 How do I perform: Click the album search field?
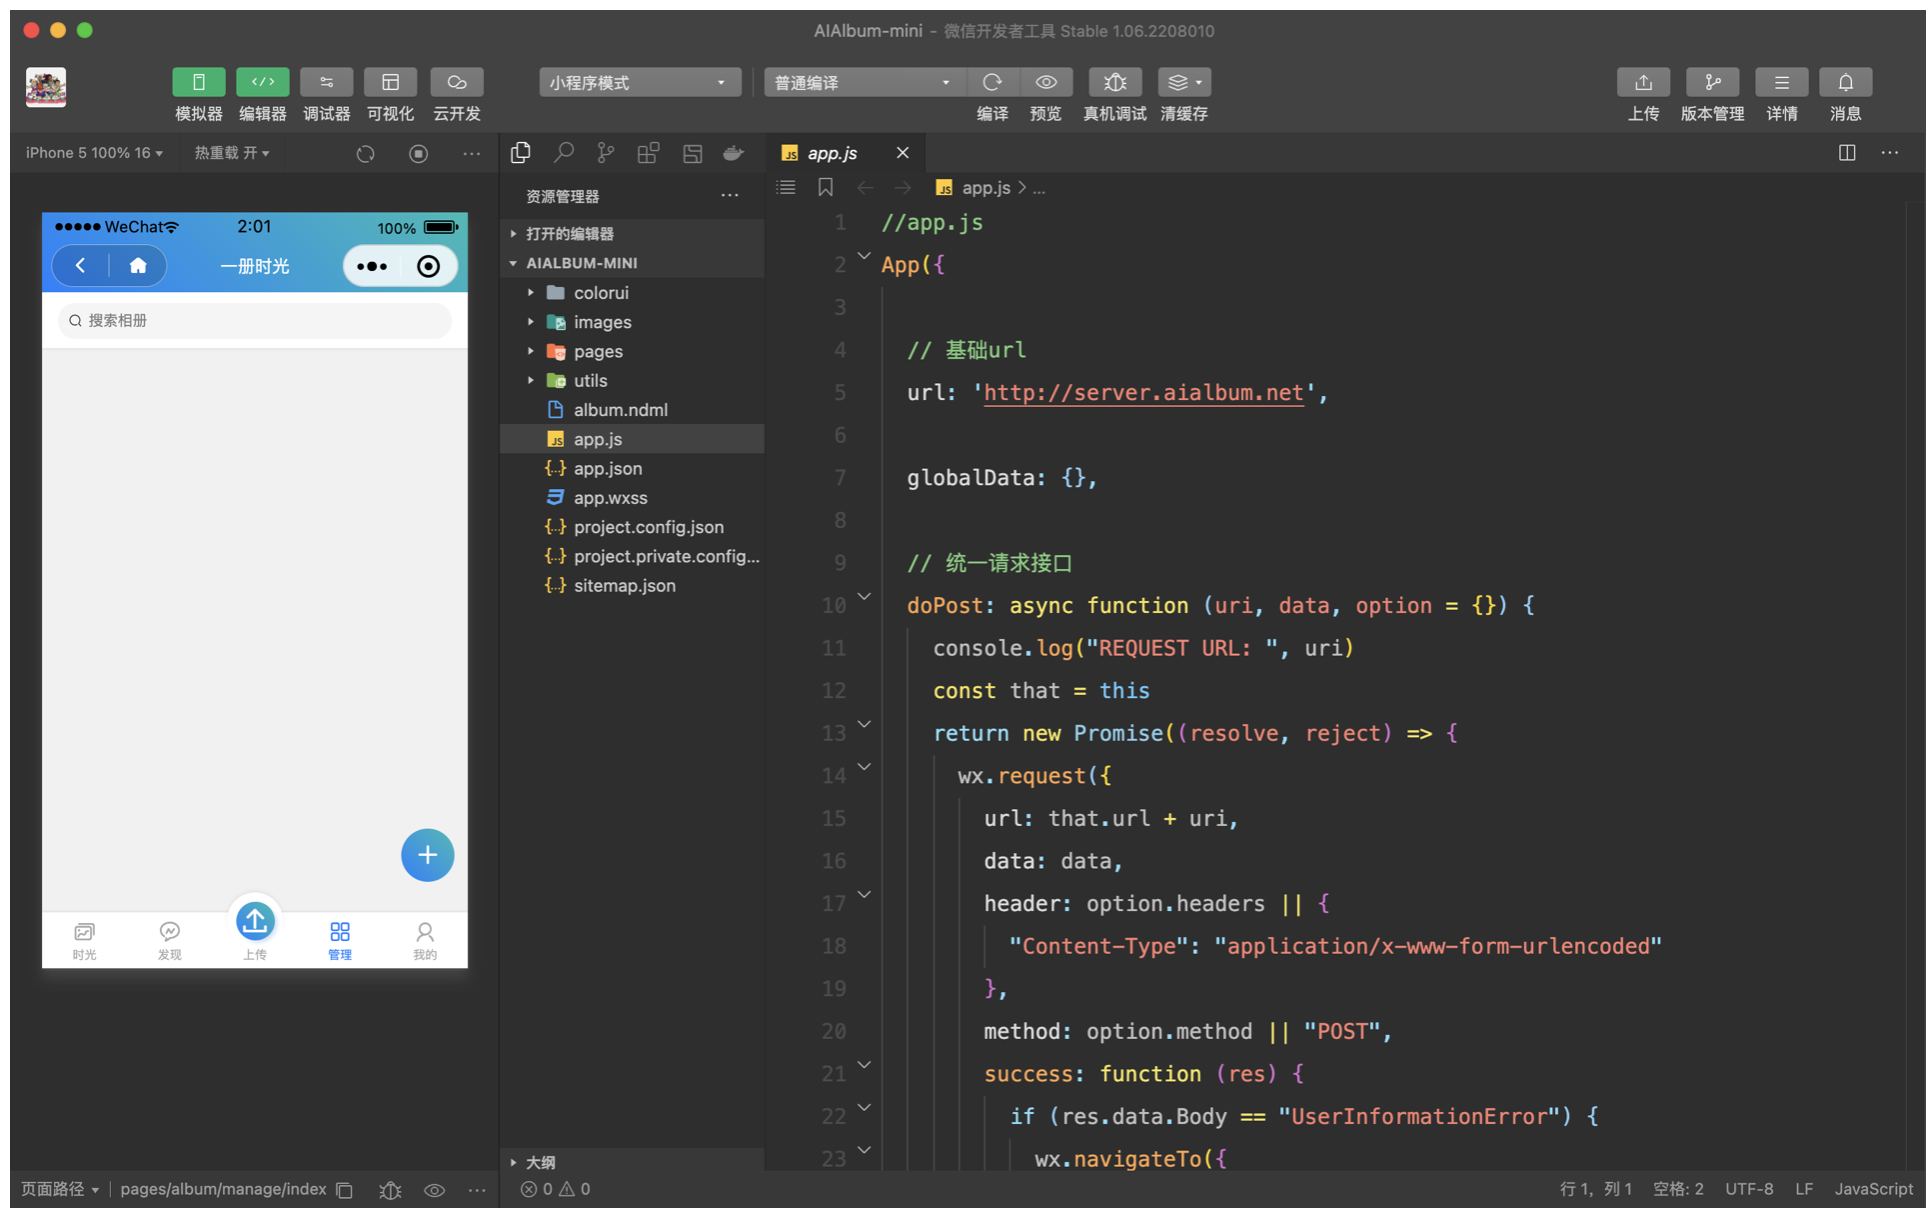tap(254, 320)
